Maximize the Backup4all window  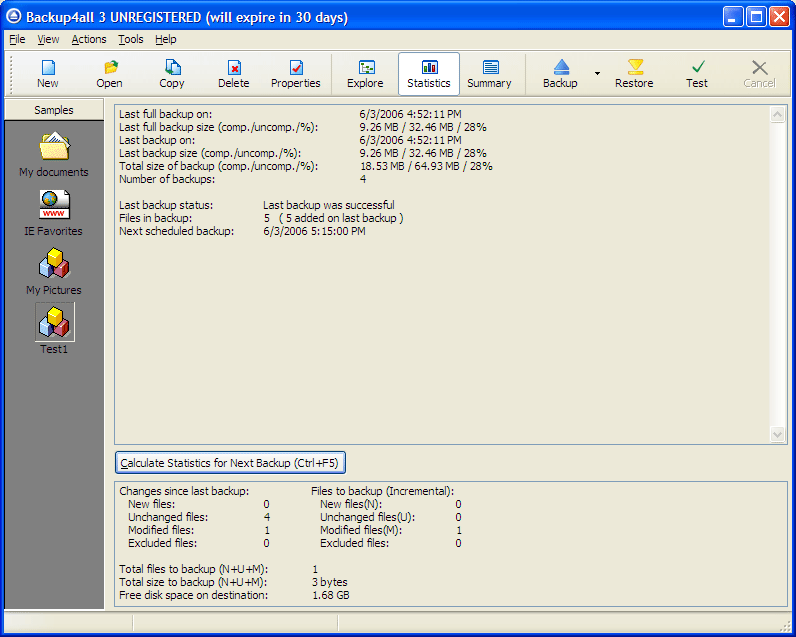tap(756, 17)
